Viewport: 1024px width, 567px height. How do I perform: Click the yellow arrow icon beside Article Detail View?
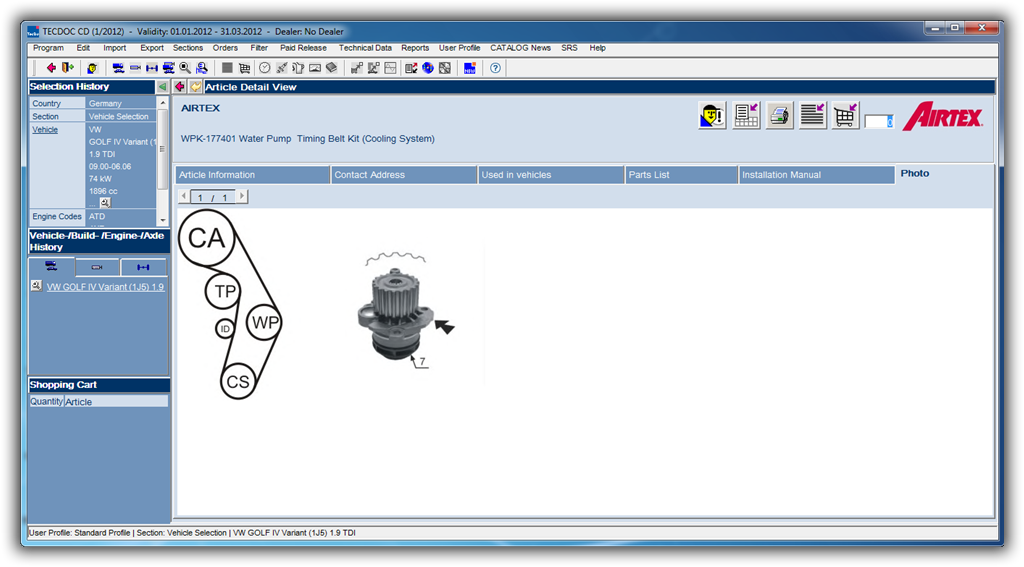(x=195, y=87)
